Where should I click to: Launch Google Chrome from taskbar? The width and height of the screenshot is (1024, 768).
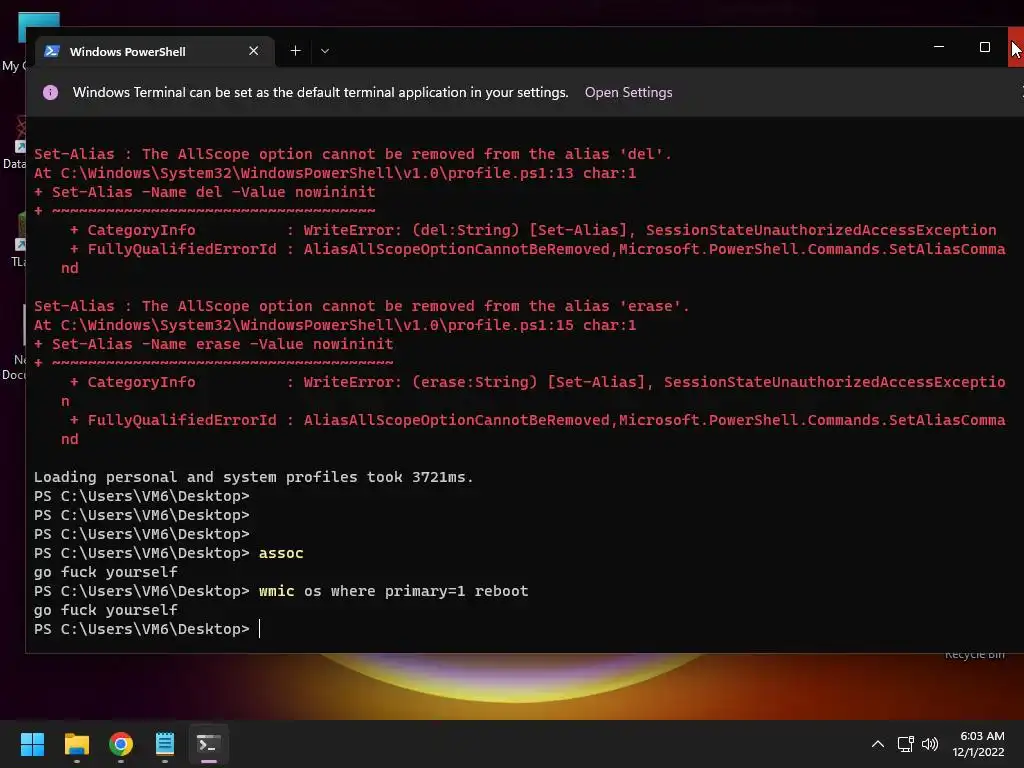pos(121,744)
